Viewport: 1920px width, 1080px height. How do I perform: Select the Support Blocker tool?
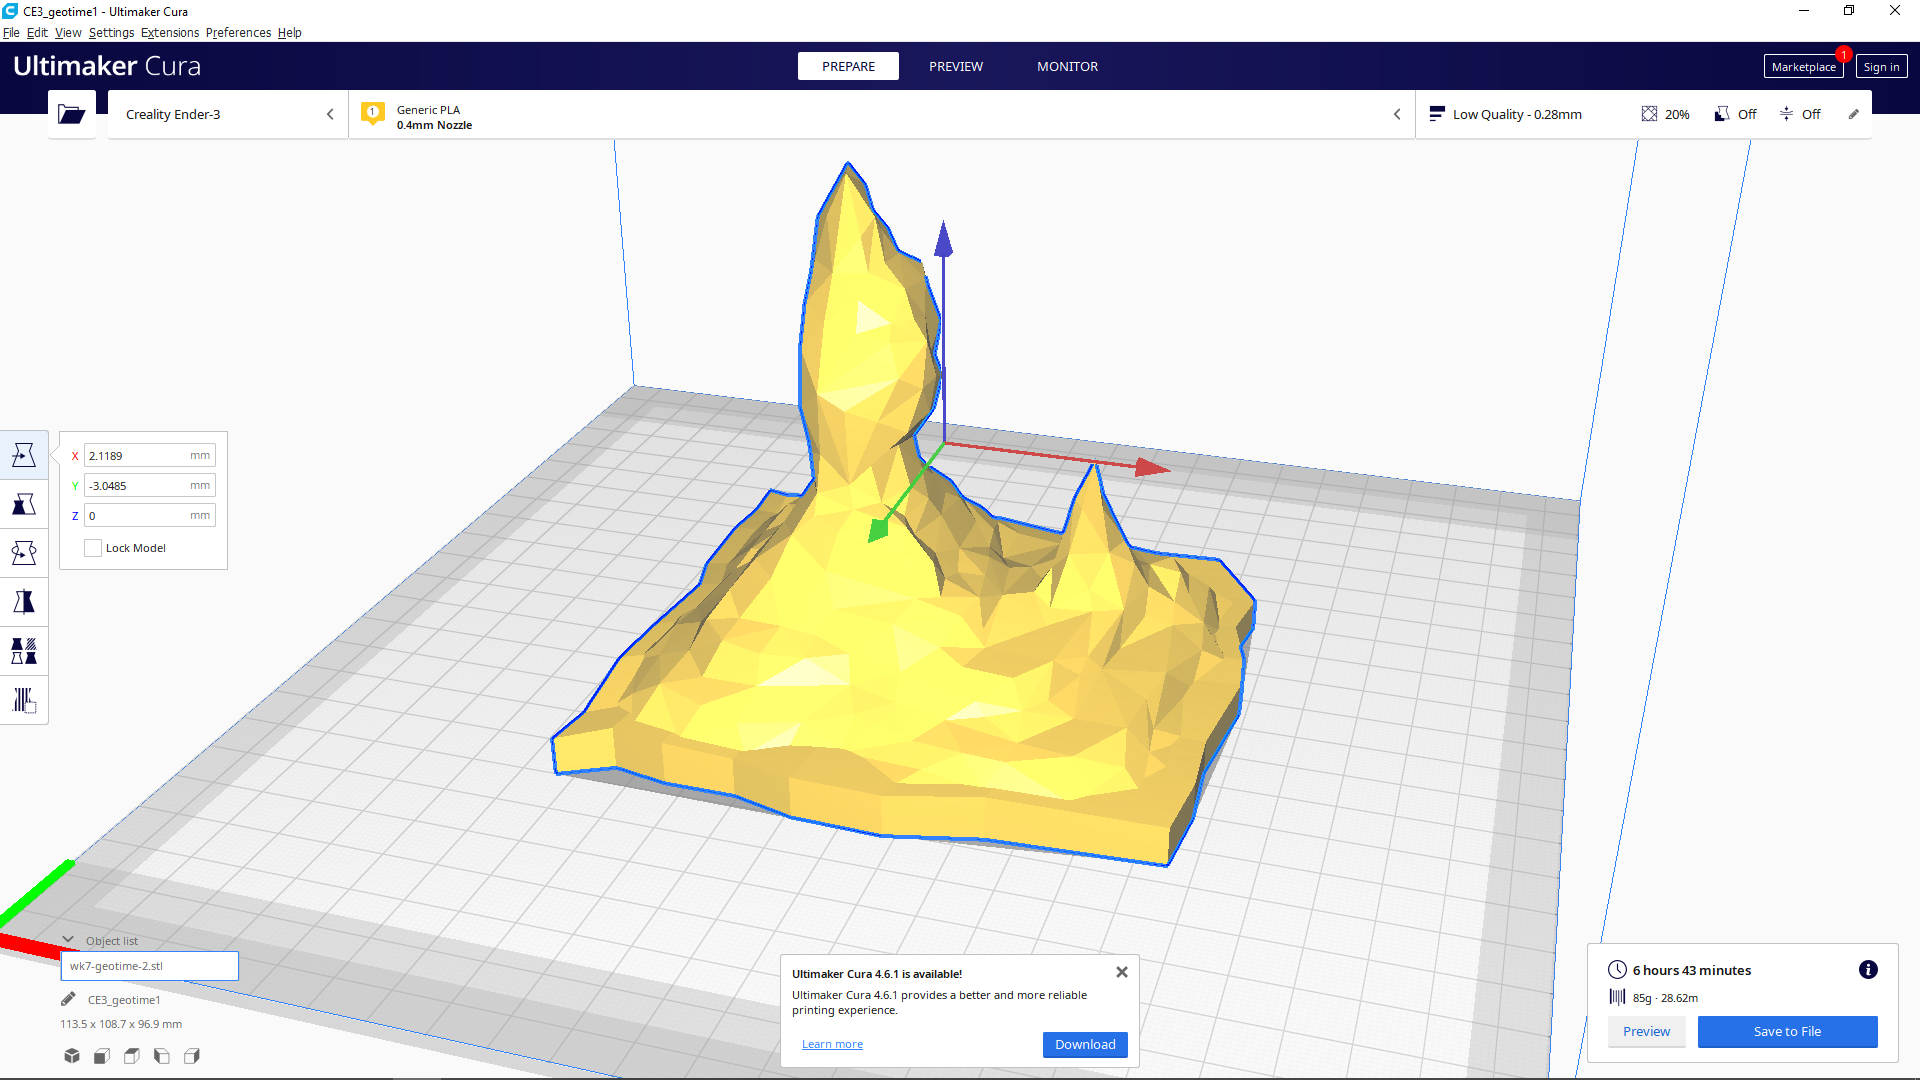(x=24, y=700)
